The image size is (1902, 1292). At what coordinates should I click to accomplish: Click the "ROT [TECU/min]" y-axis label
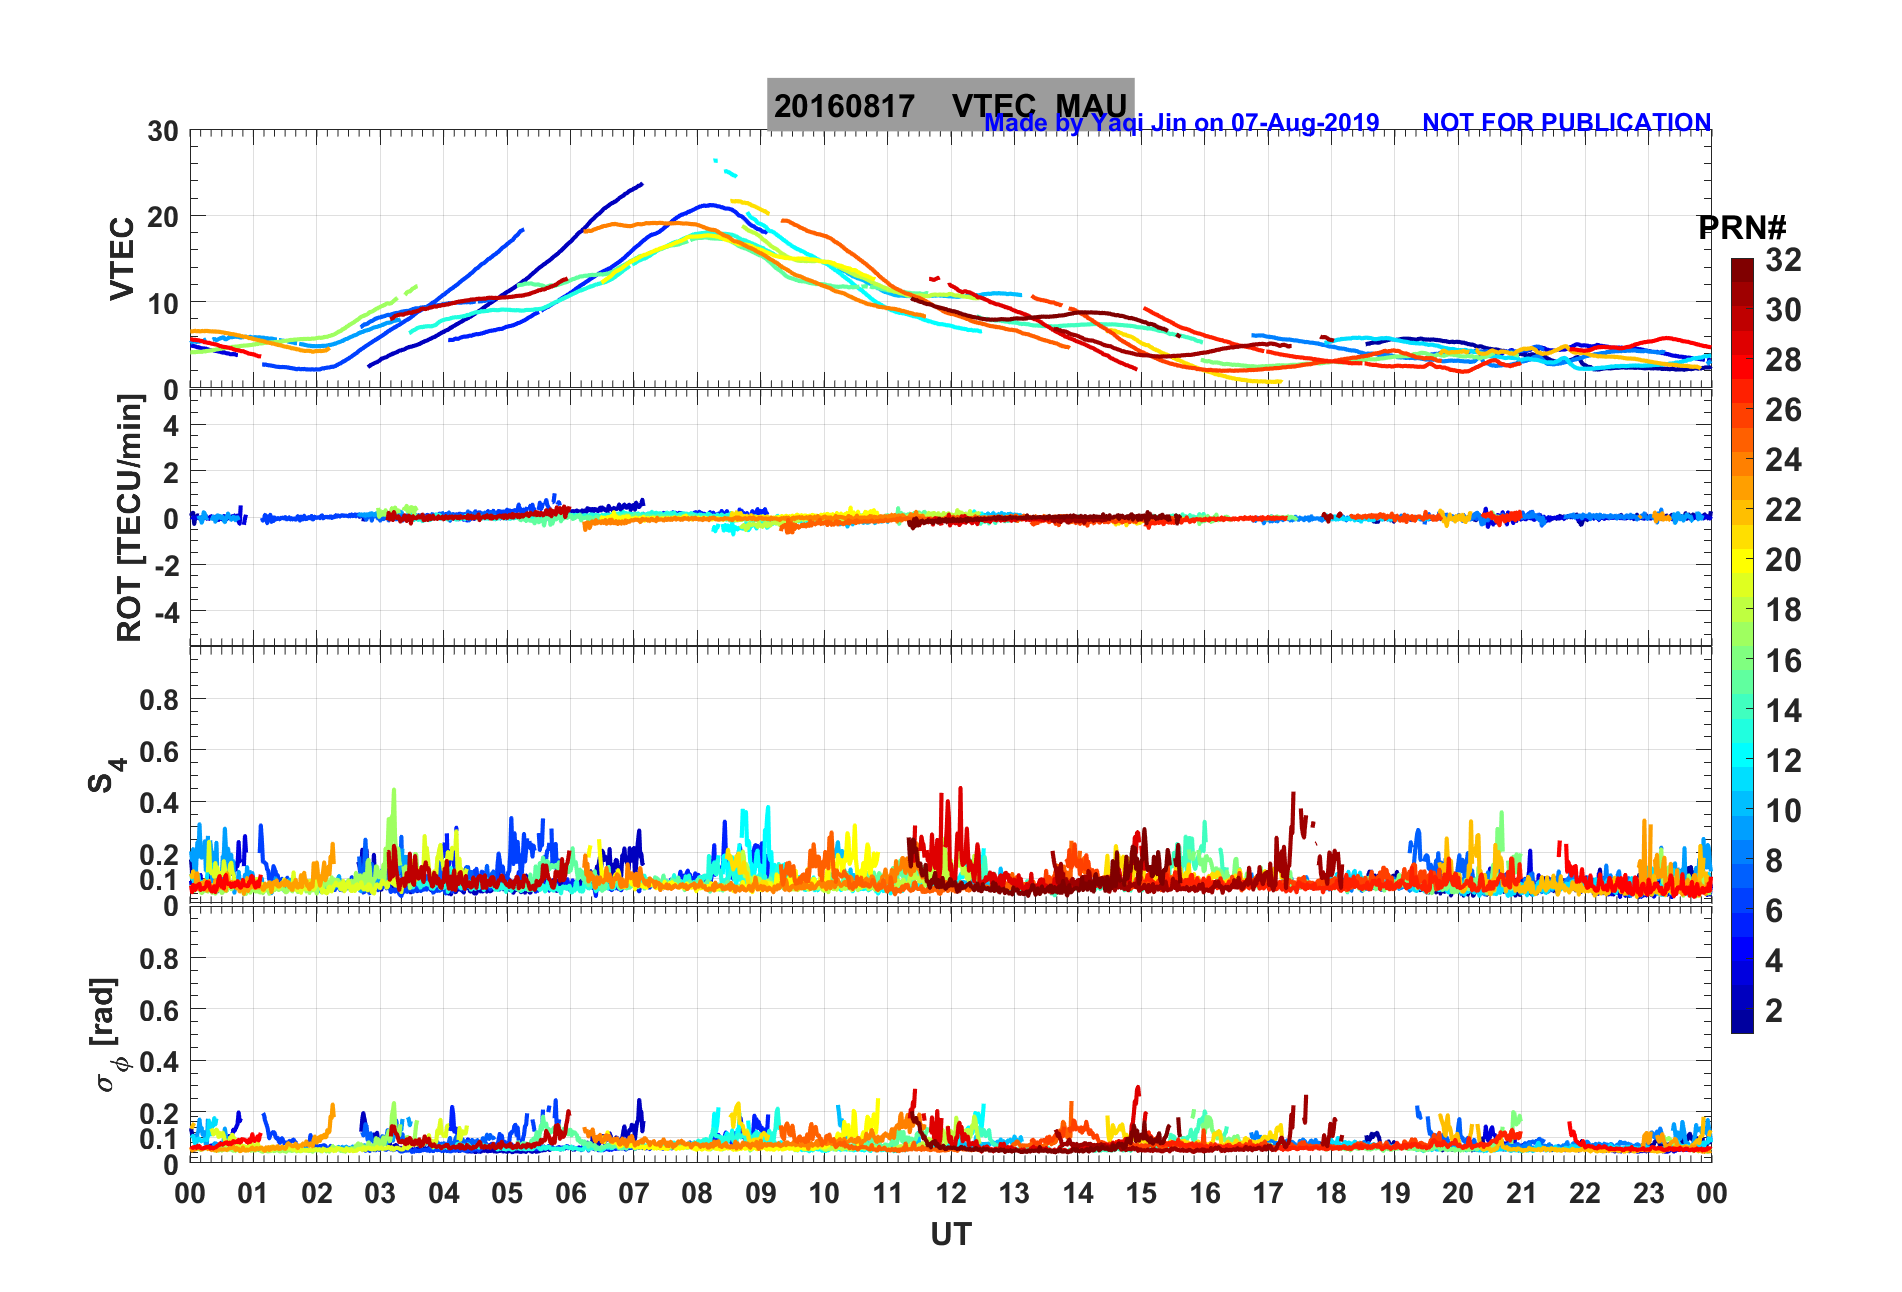point(129,517)
